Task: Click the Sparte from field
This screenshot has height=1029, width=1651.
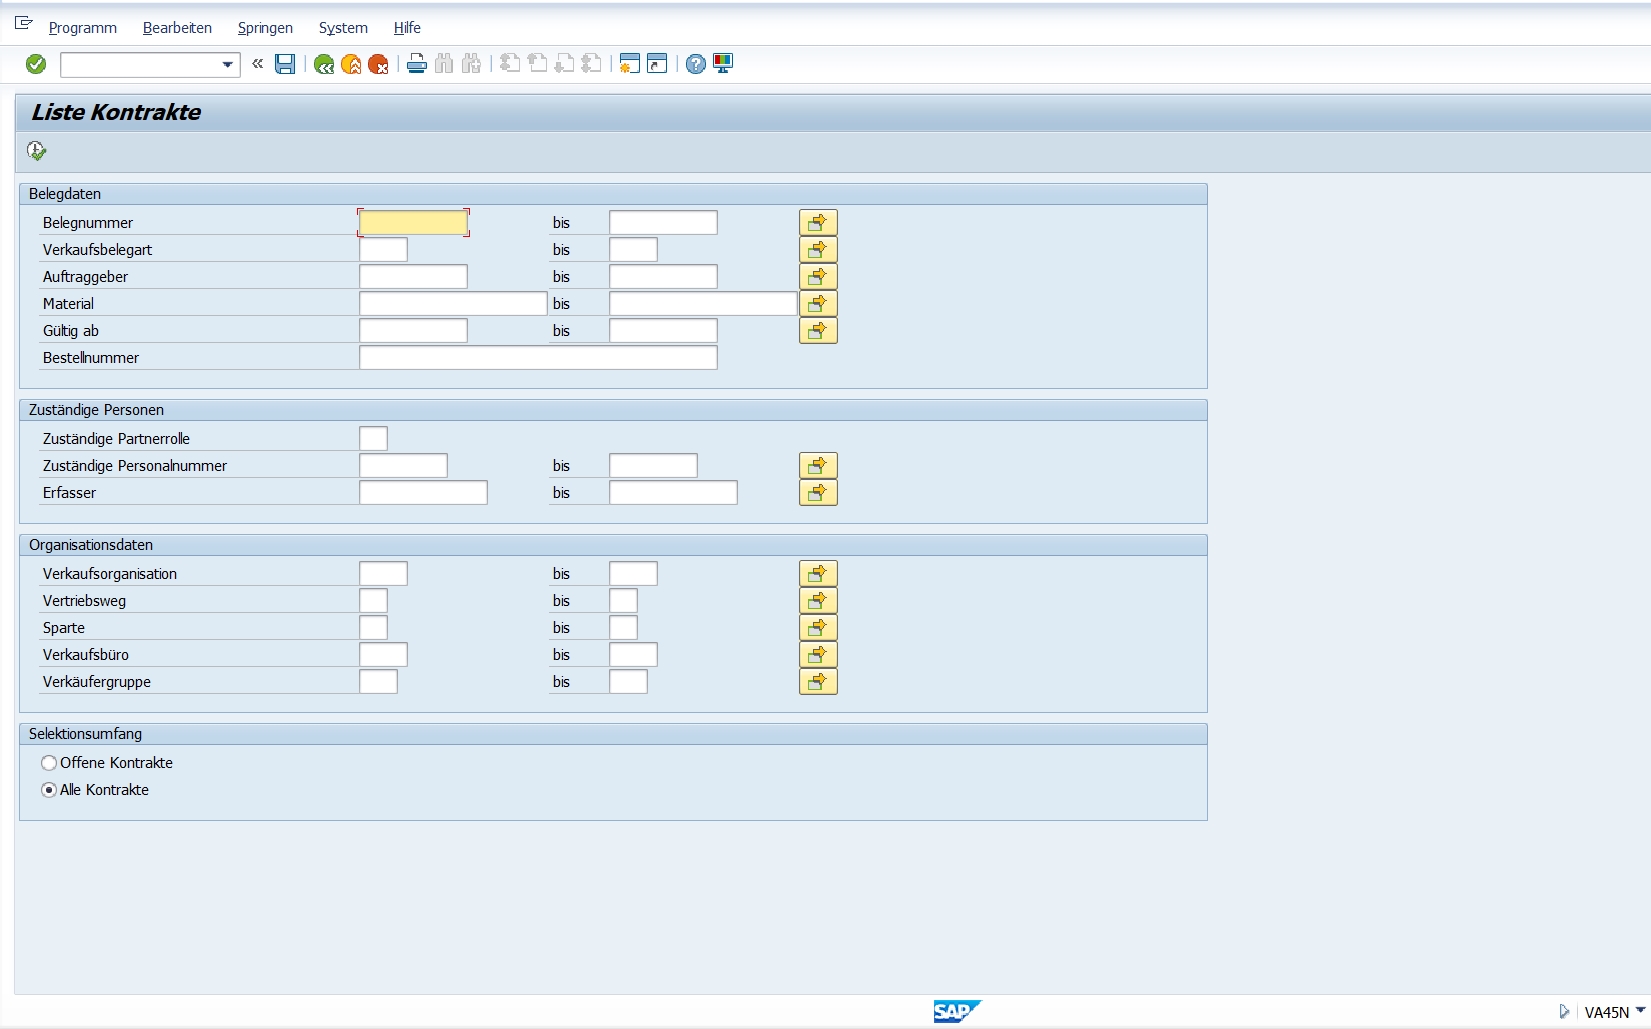Action: click(x=373, y=627)
